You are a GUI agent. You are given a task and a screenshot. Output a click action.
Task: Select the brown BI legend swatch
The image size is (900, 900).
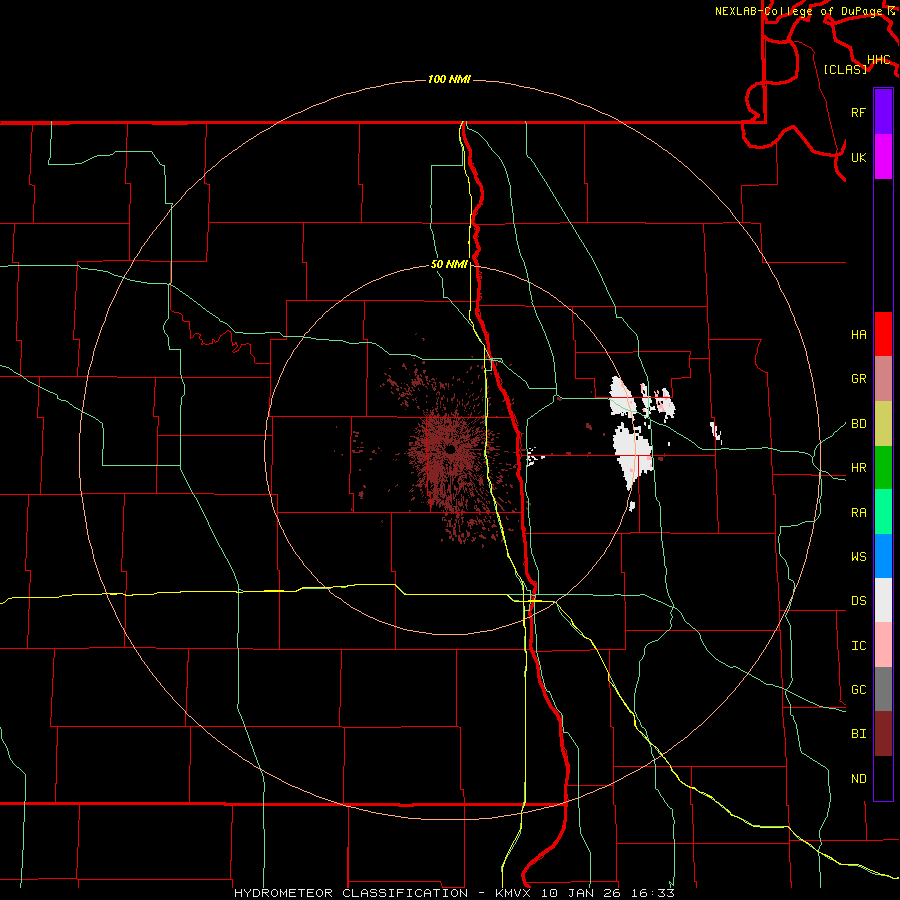click(883, 734)
